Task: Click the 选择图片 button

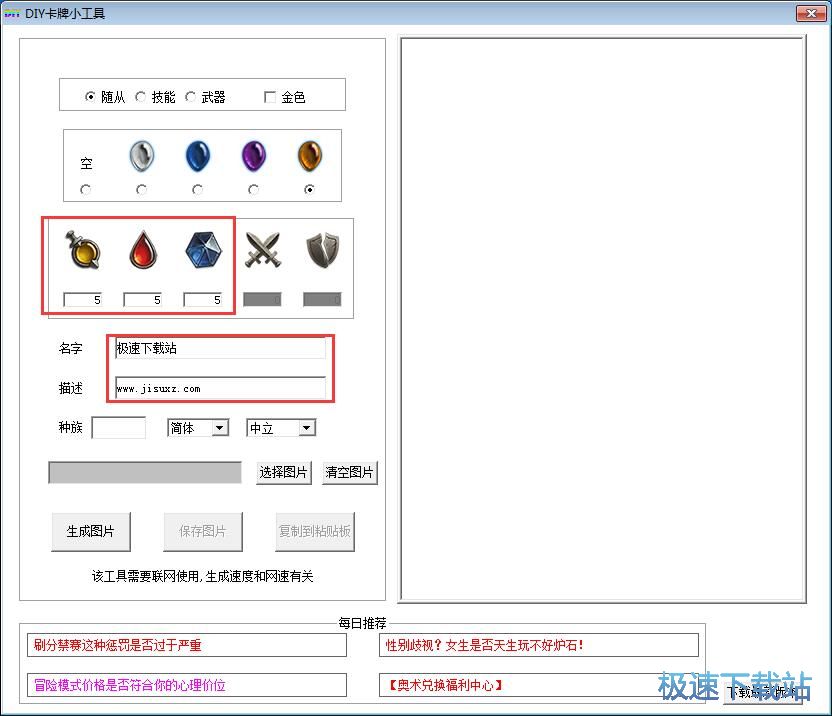Action: [283, 472]
